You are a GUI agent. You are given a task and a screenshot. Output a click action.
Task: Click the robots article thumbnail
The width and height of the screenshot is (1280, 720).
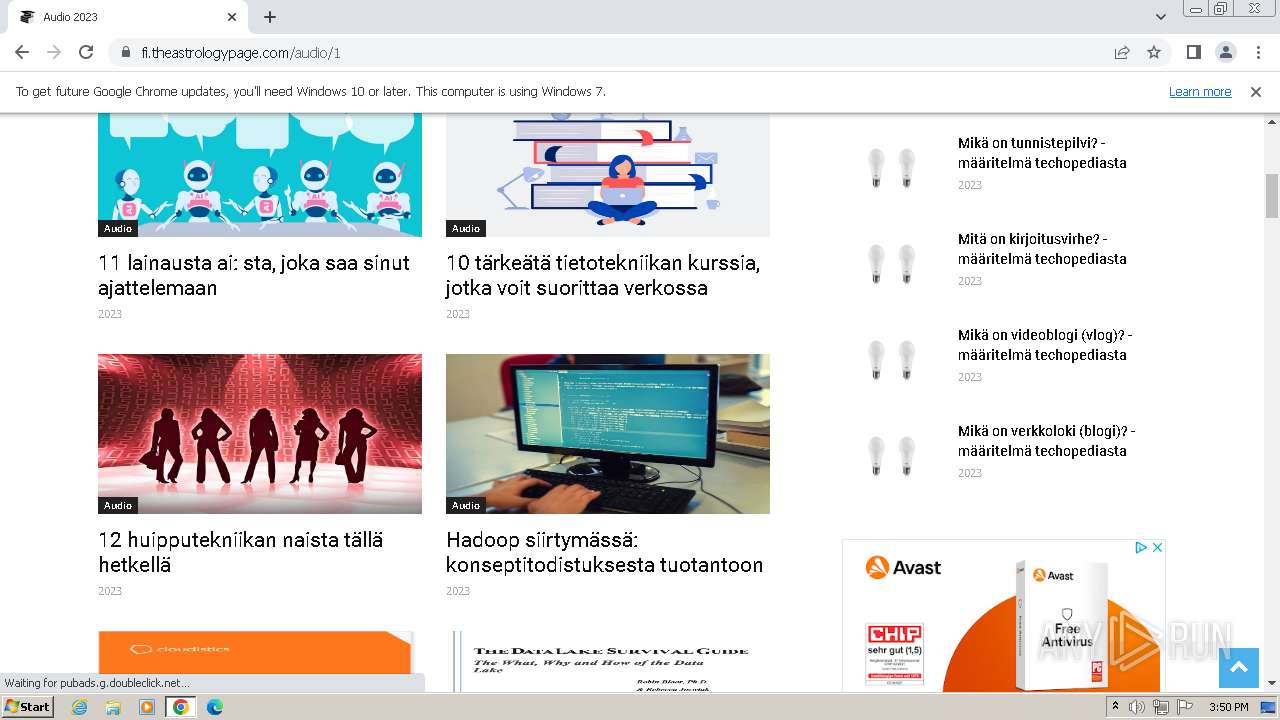point(260,174)
